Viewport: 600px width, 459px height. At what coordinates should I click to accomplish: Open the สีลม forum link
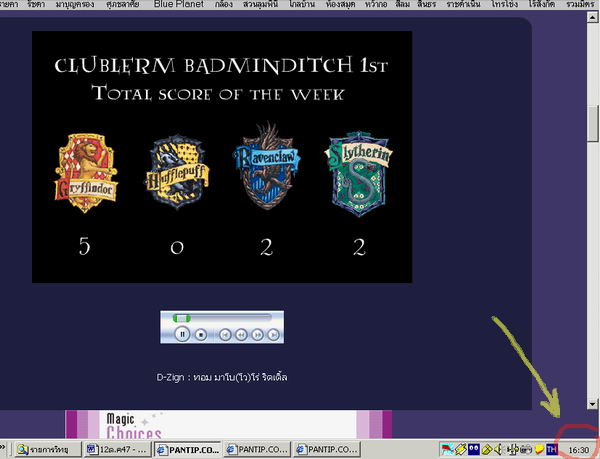pyautogui.click(x=402, y=4)
